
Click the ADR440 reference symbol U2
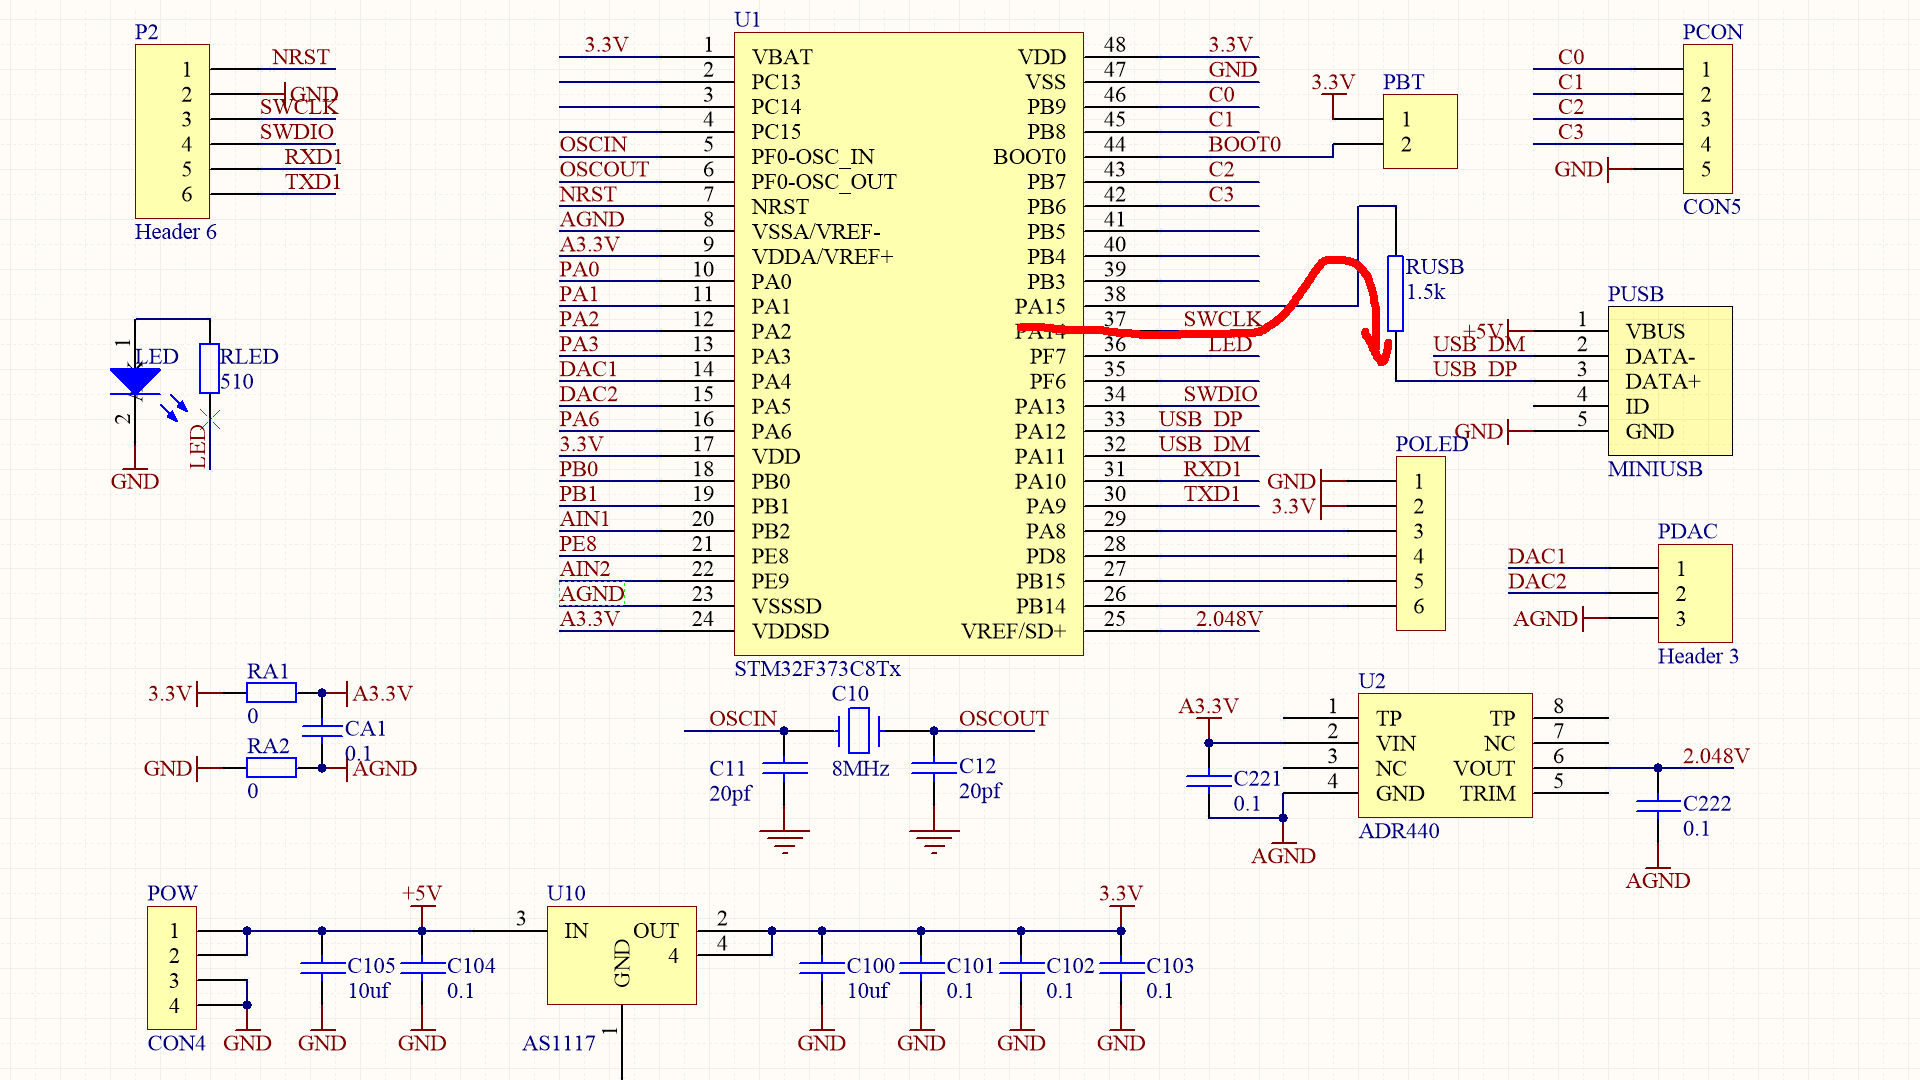point(1444,757)
